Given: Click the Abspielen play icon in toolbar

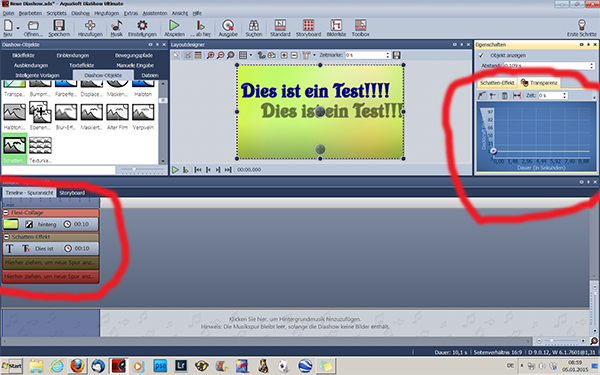Looking at the screenshot, I should point(174,26).
